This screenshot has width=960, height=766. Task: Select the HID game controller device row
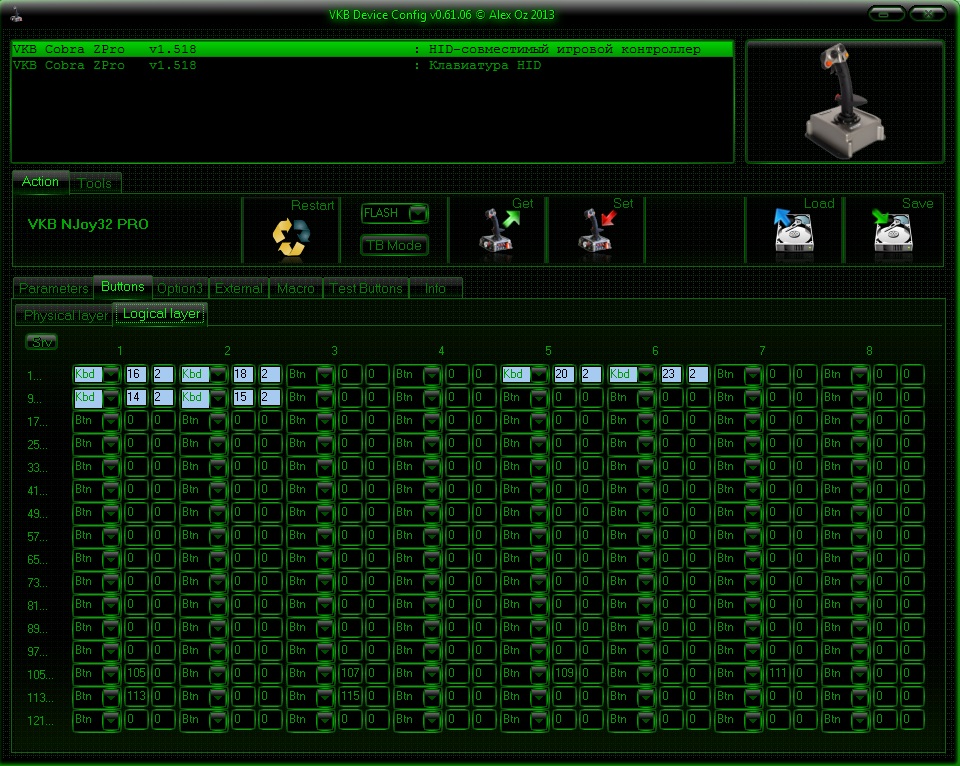point(372,50)
